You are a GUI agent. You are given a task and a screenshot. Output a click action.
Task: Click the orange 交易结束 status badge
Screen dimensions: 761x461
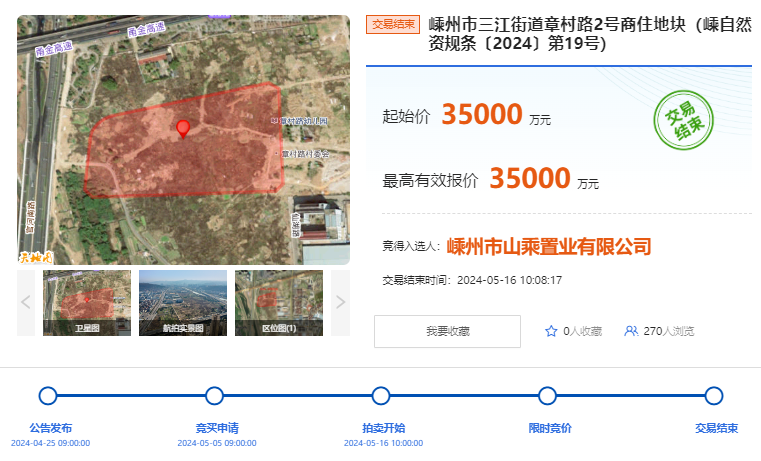point(393,25)
